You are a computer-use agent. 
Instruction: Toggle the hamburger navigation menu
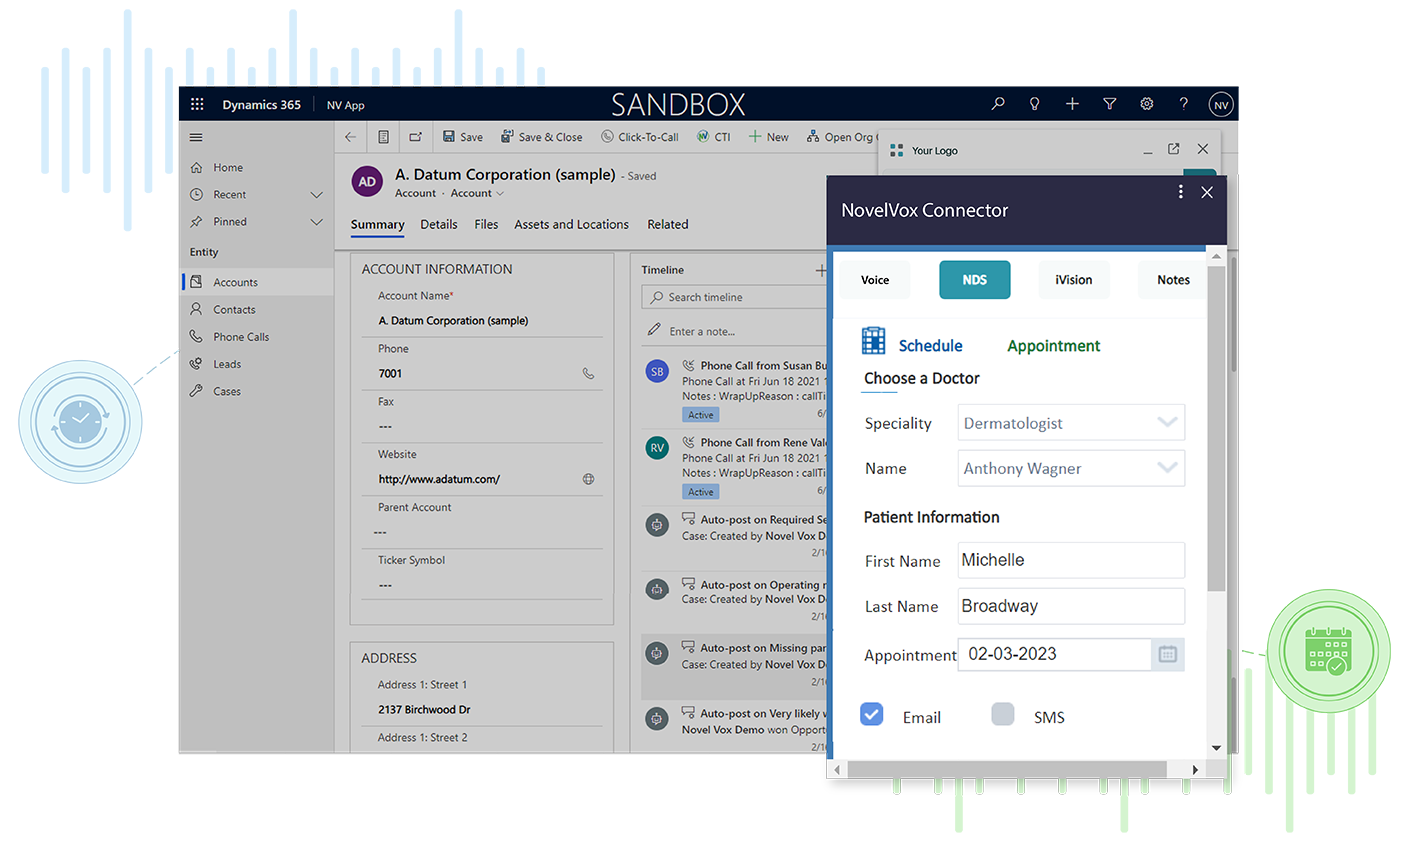[196, 138]
